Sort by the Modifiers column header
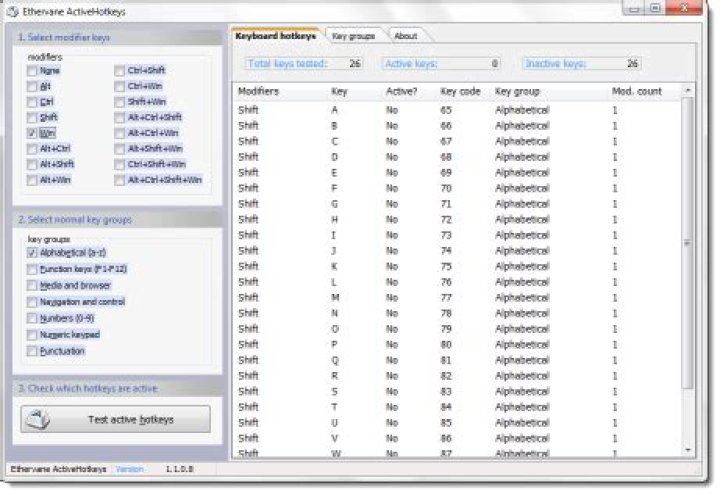 (x=258, y=91)
